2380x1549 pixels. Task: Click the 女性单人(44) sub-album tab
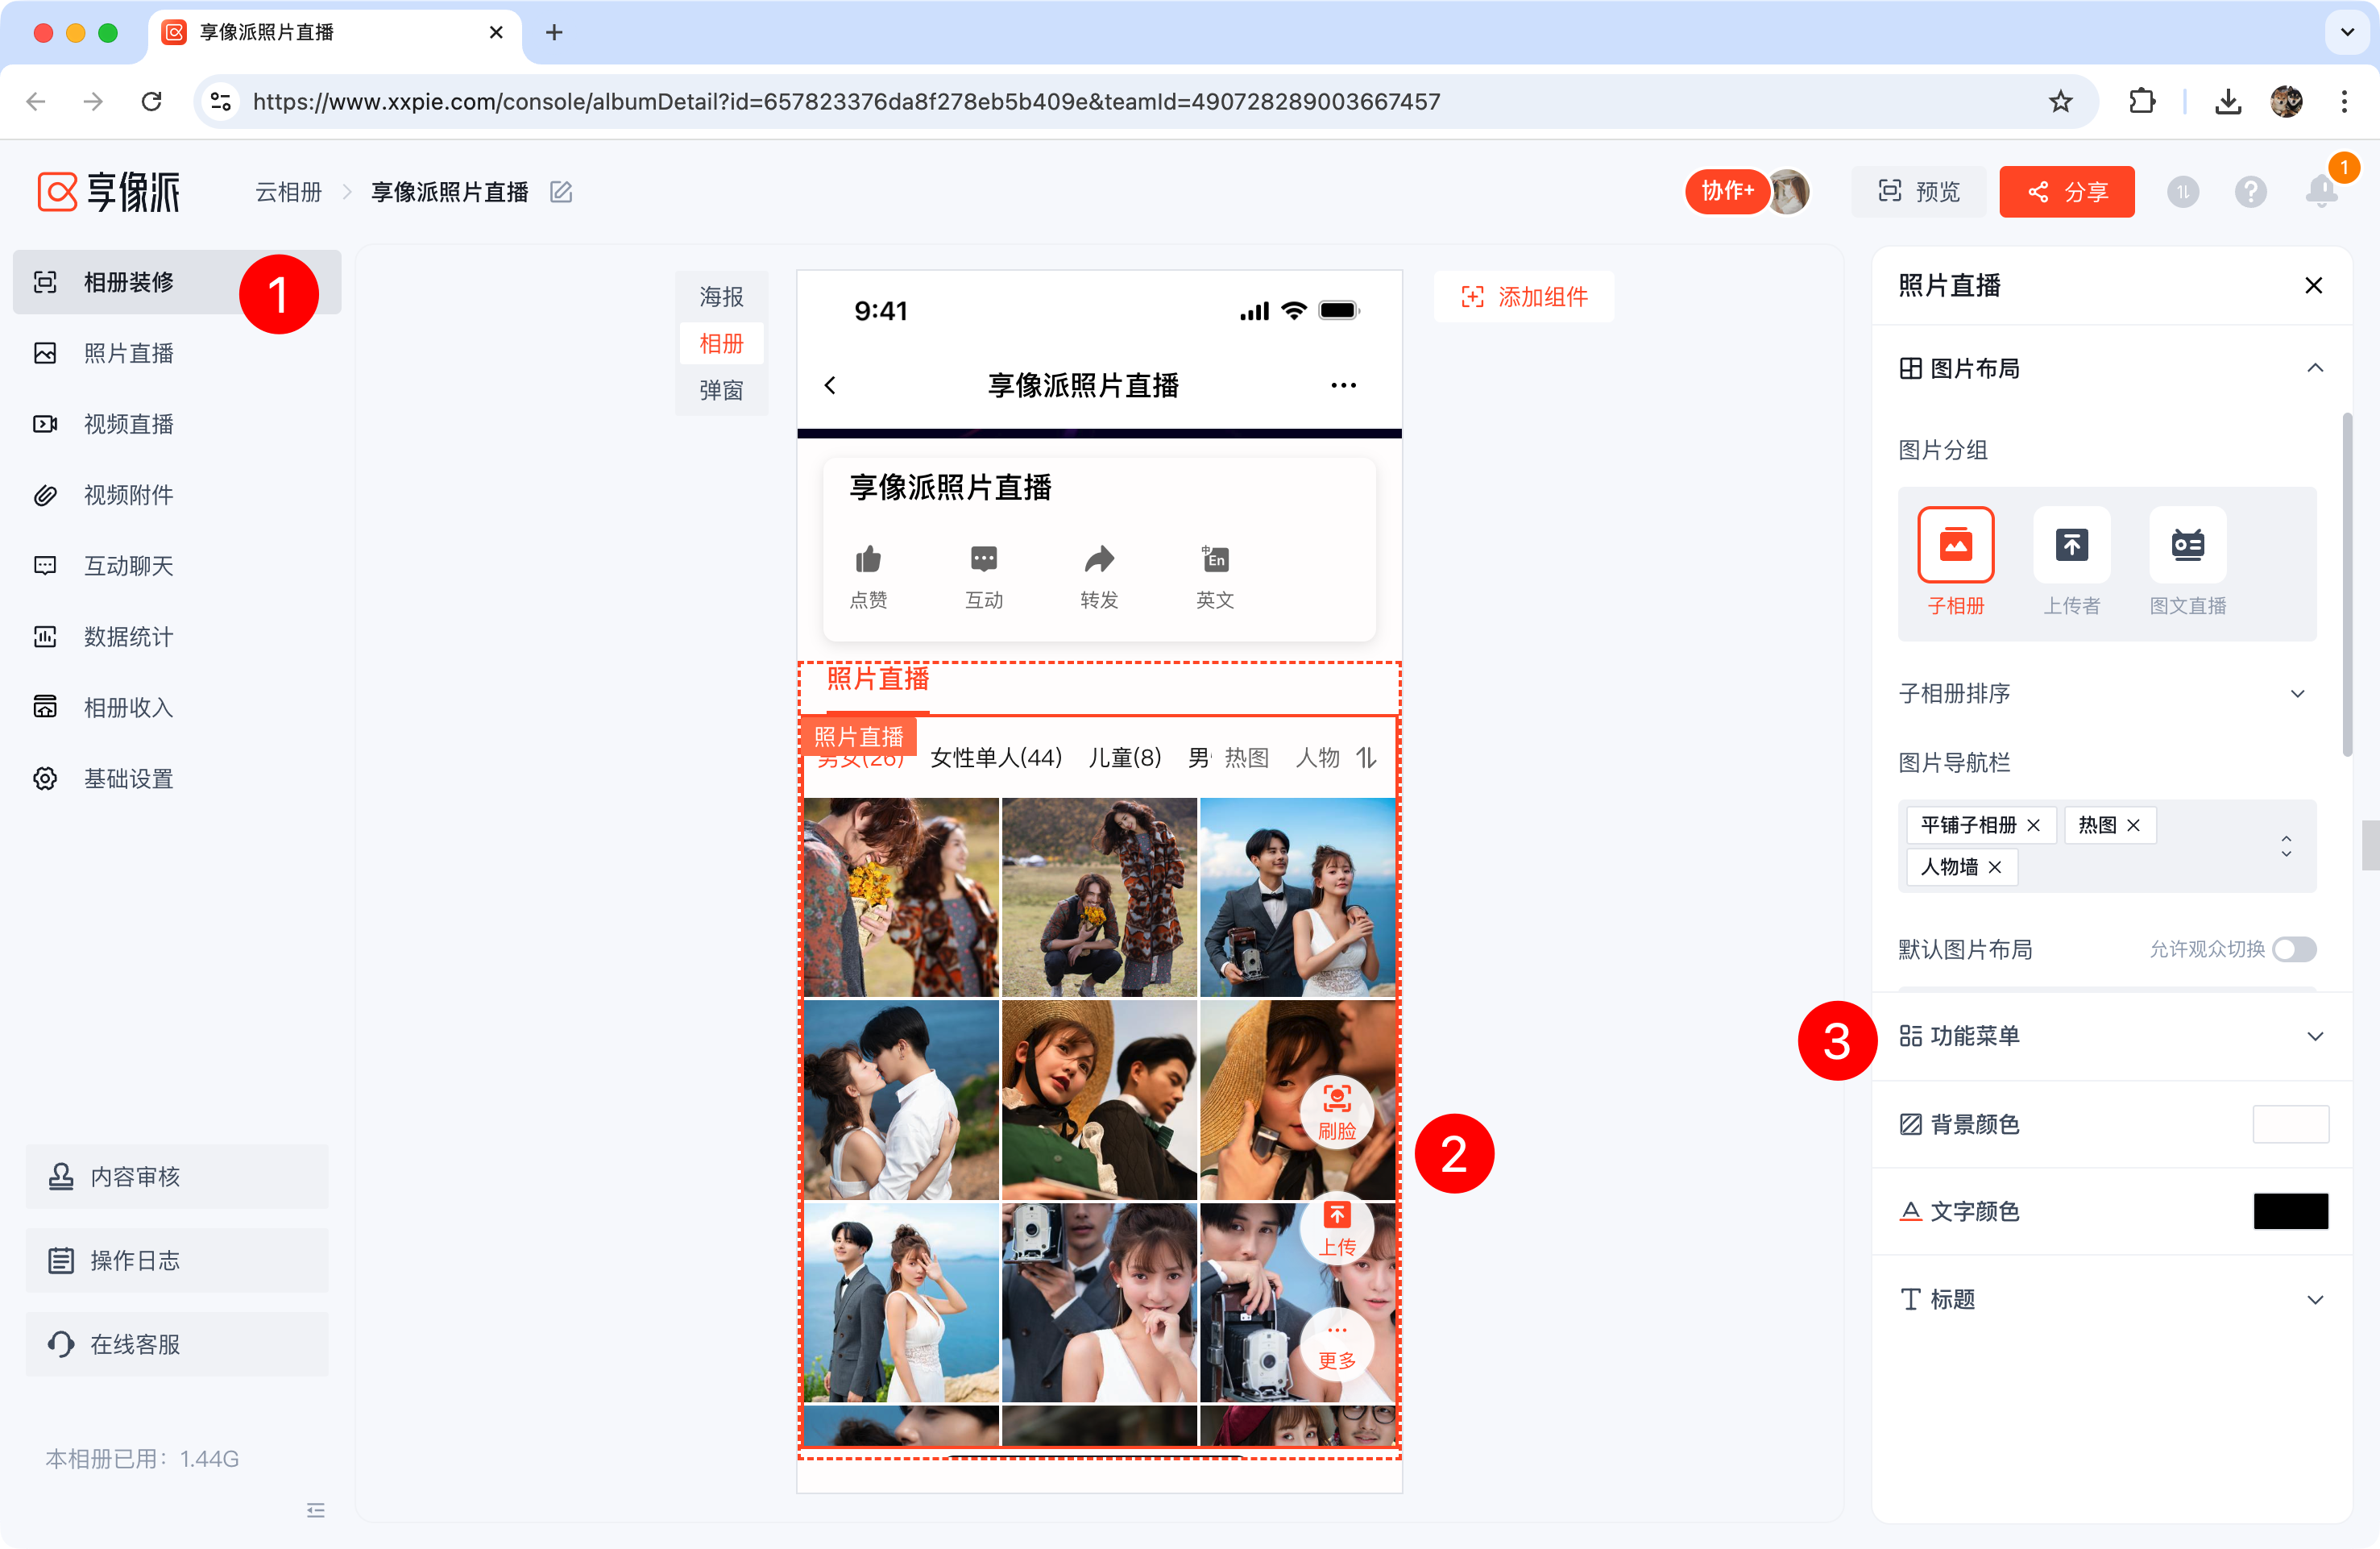(995, 758)
